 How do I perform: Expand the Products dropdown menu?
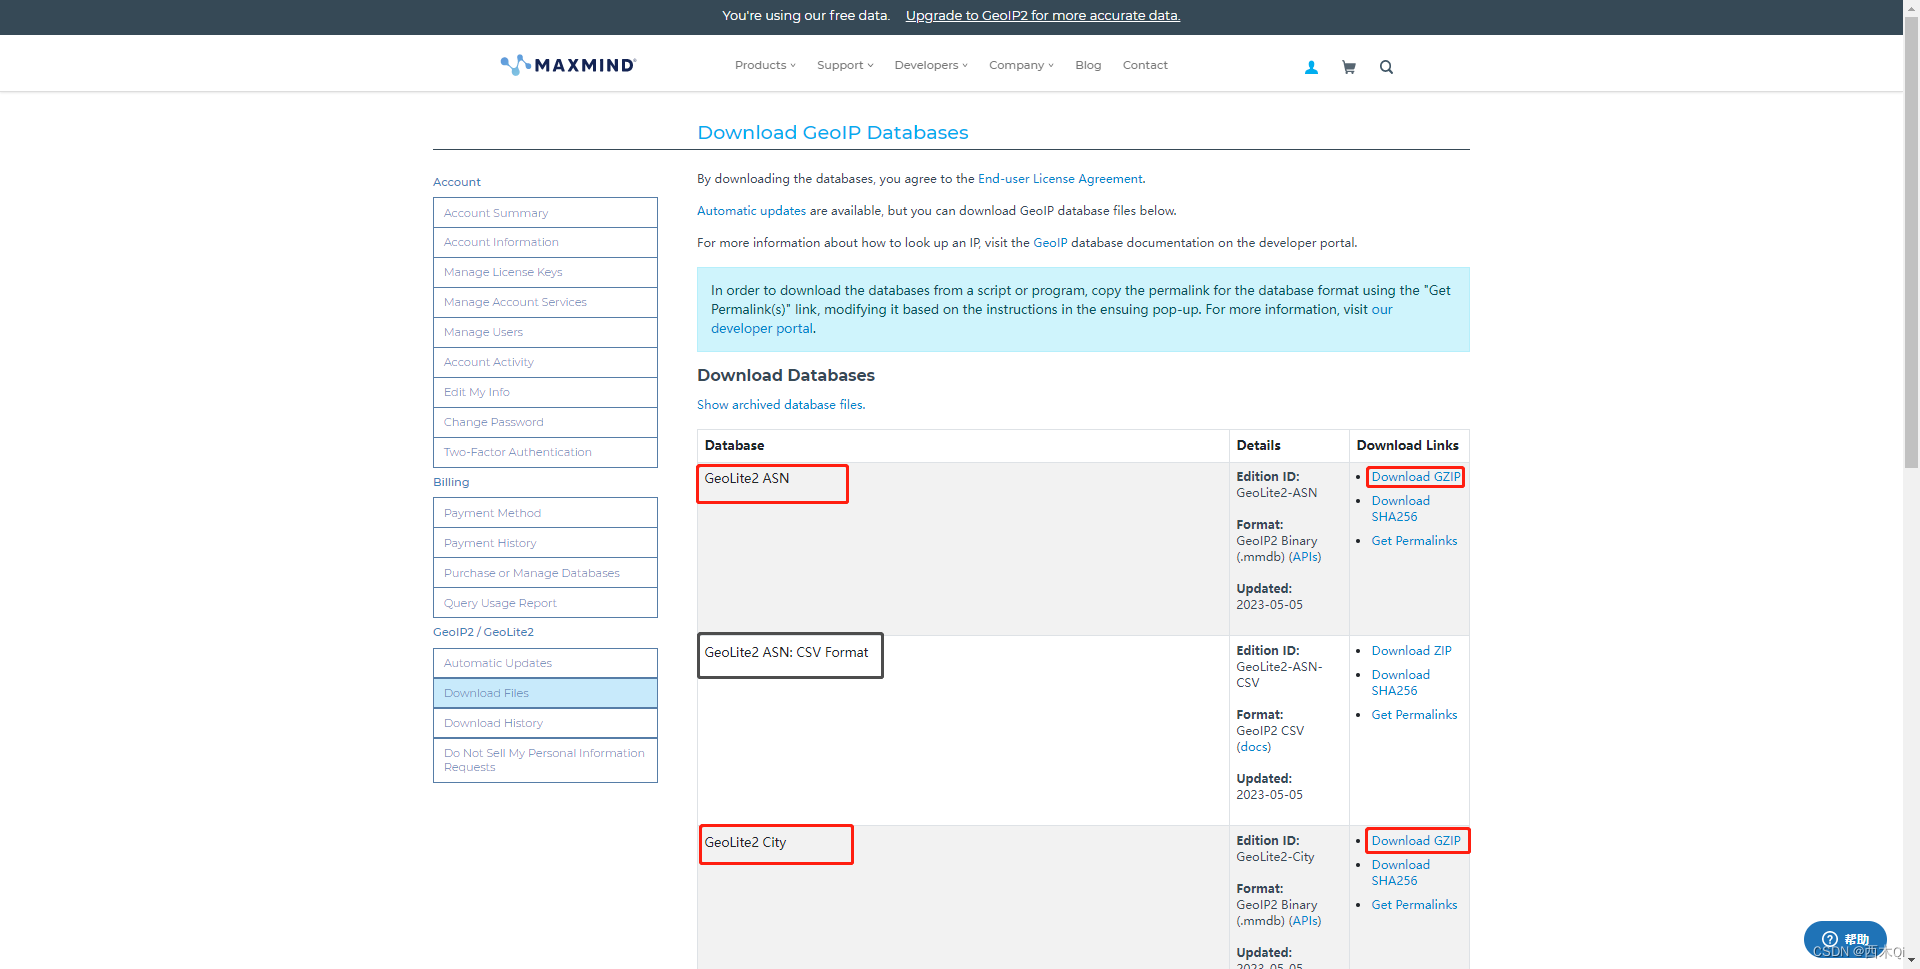tap(765, 65)
